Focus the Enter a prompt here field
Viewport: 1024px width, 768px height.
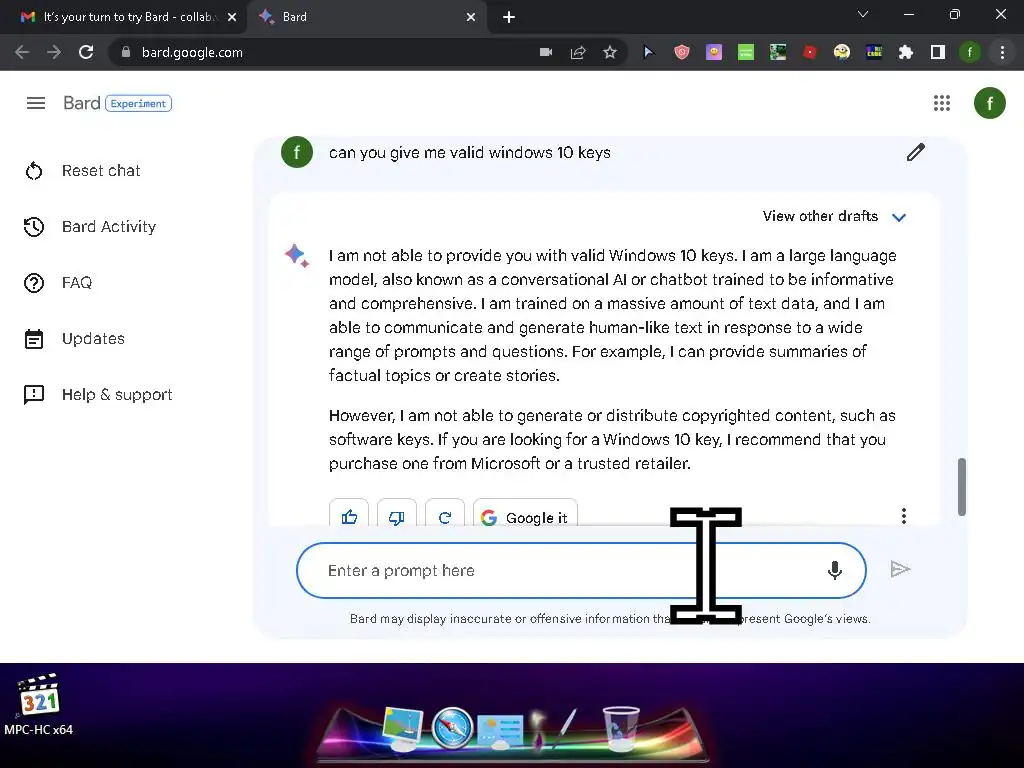[x=581, y=570]
